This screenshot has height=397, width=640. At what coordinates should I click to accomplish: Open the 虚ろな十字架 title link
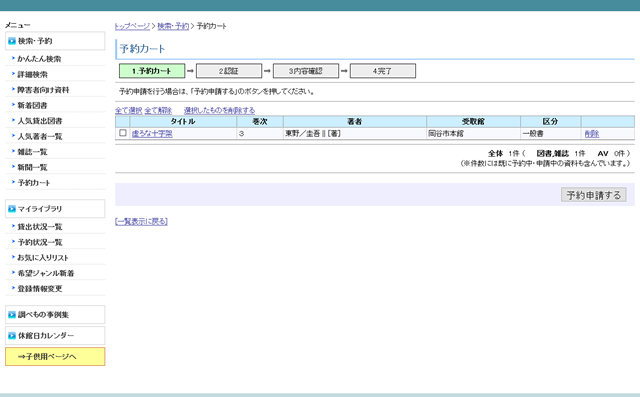152,134
